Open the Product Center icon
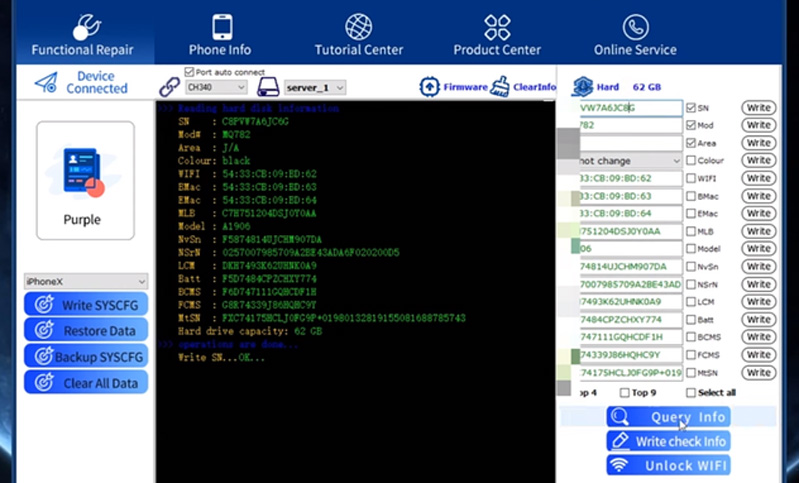 tap(496, 27)
